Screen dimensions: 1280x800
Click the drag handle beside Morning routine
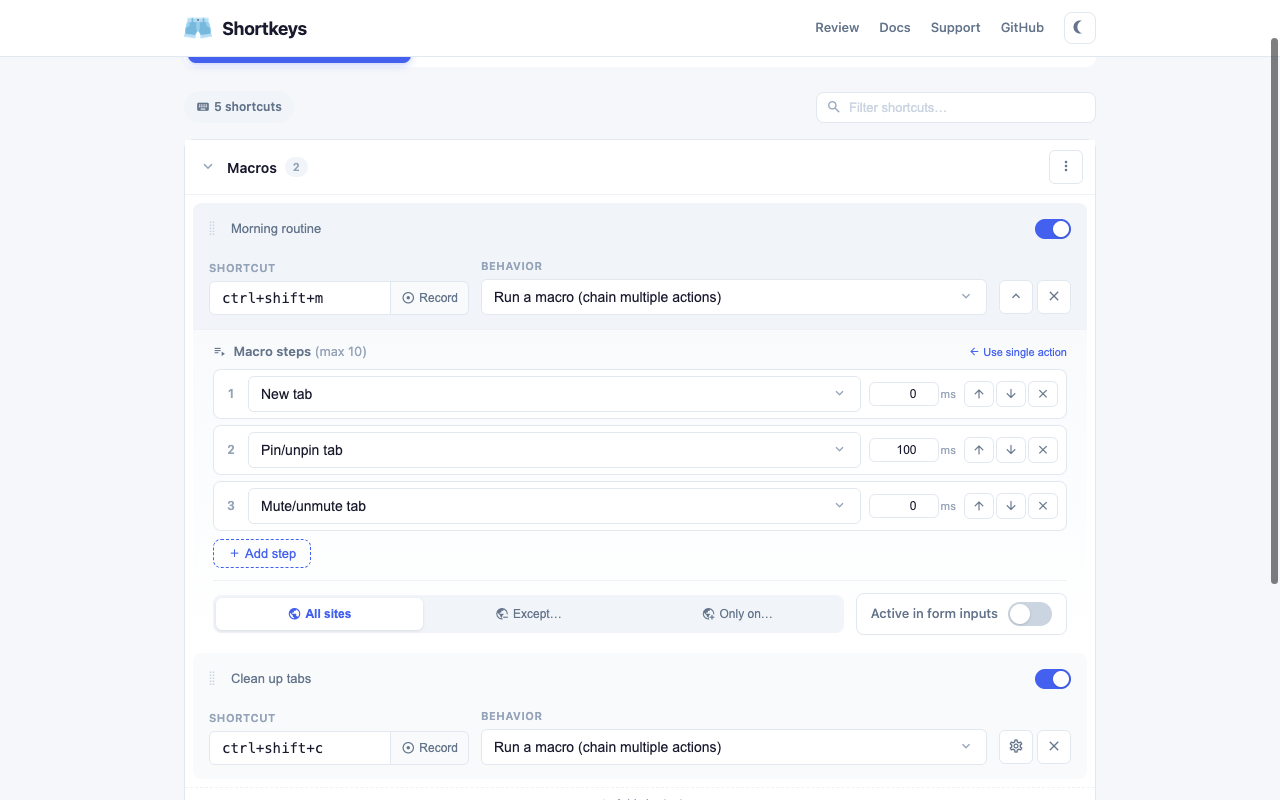click(211, 228)
